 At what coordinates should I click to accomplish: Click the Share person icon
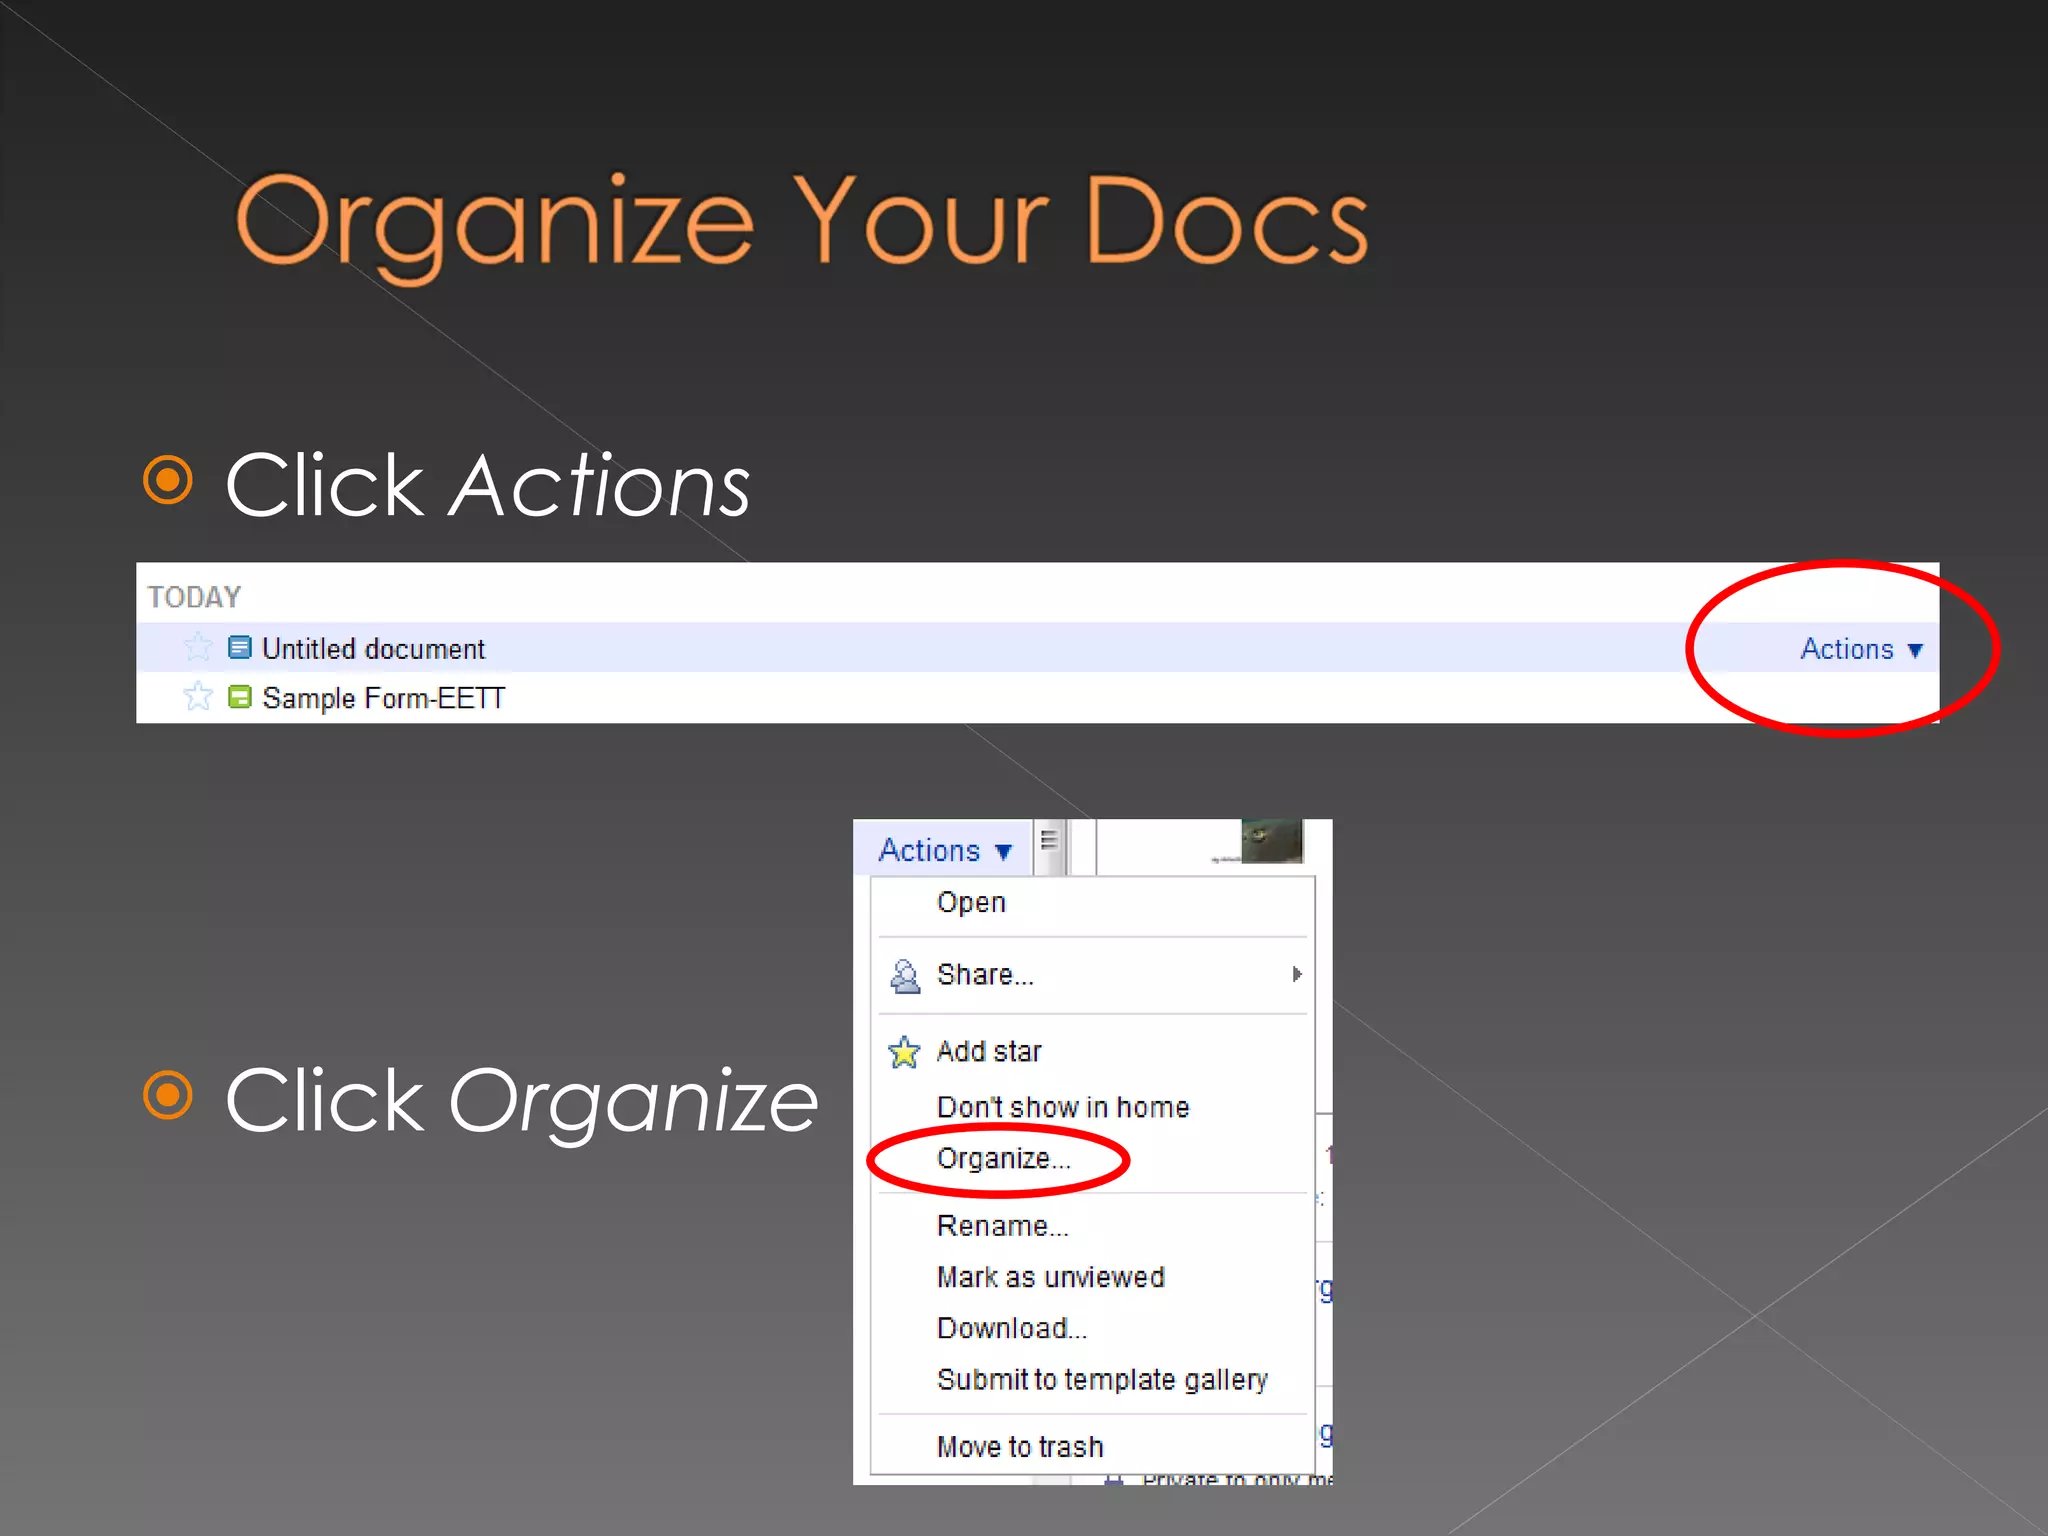click(x=904, y=975)
